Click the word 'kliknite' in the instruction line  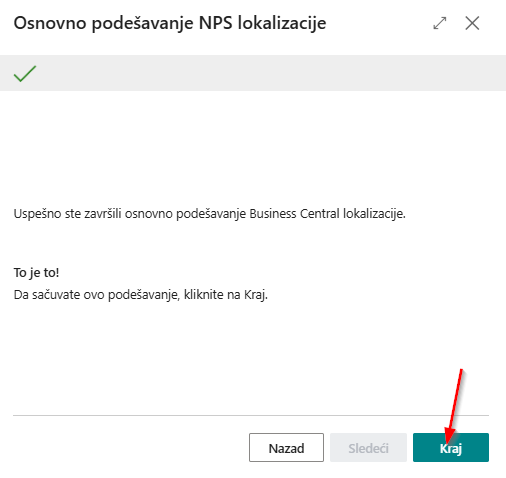(203, 295)
